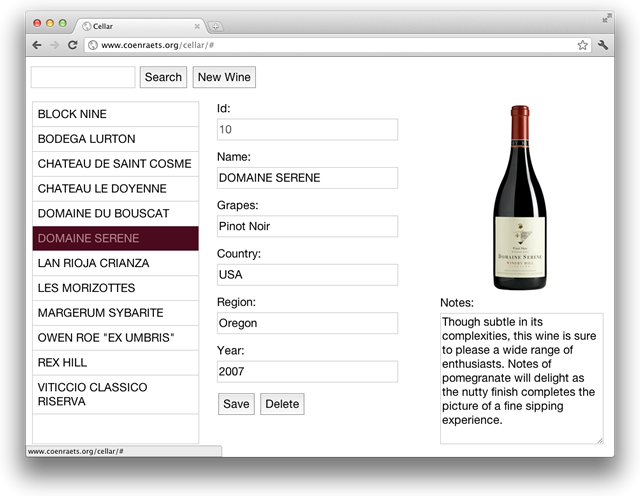Click the Search button
Image resolution: width=640 pixels, height=496 pixels.
point(163,77)
